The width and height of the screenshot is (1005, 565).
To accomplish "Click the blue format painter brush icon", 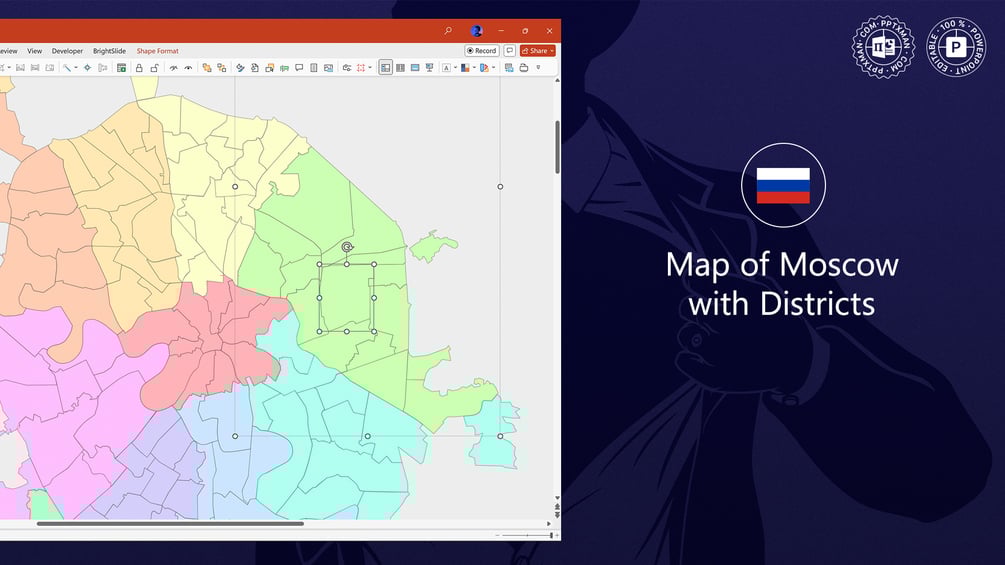I will pos(240,68).
